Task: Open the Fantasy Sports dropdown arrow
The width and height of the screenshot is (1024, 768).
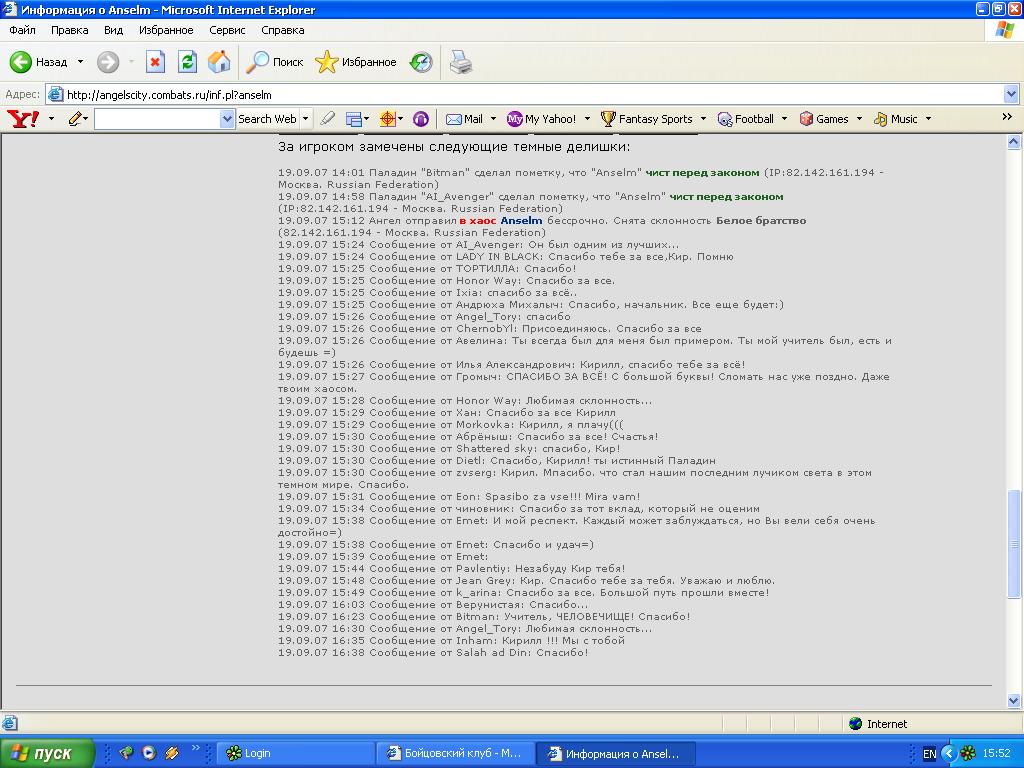Action: click(x=703, y=119)
